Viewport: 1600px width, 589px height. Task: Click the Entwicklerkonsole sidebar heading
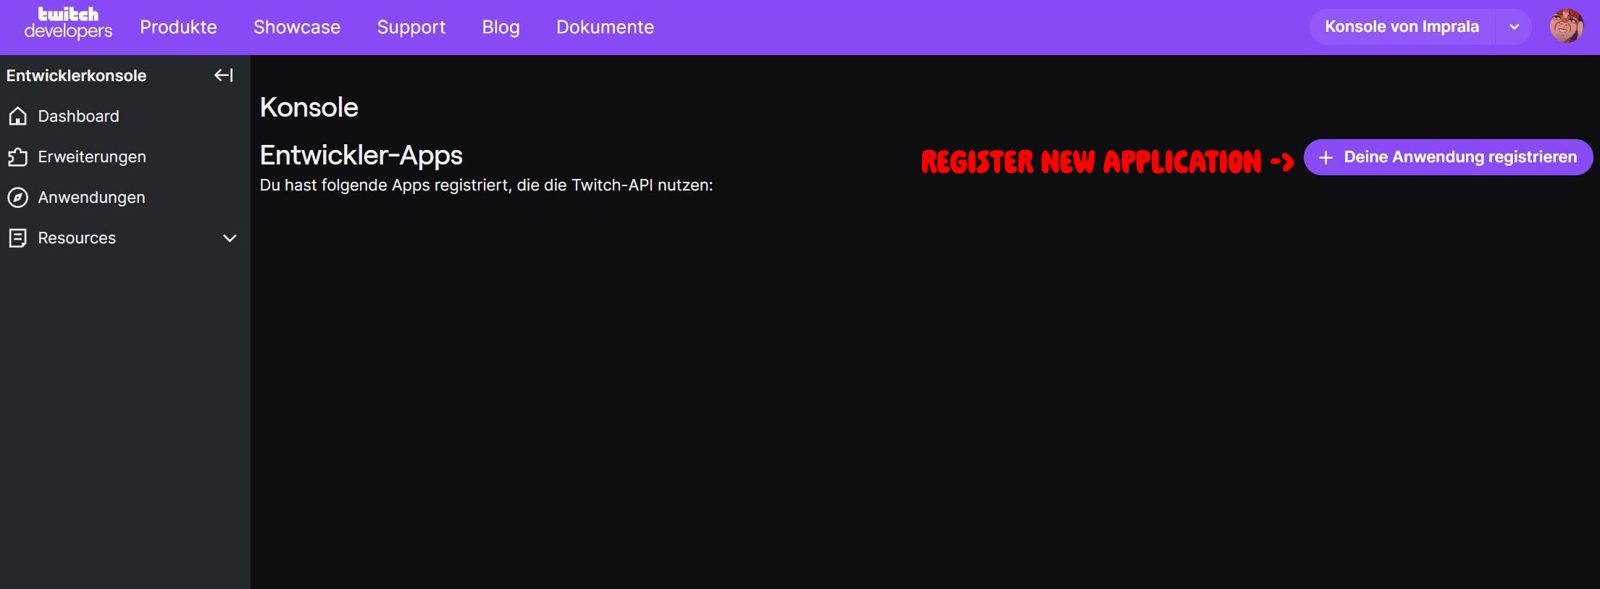[76, 75]
